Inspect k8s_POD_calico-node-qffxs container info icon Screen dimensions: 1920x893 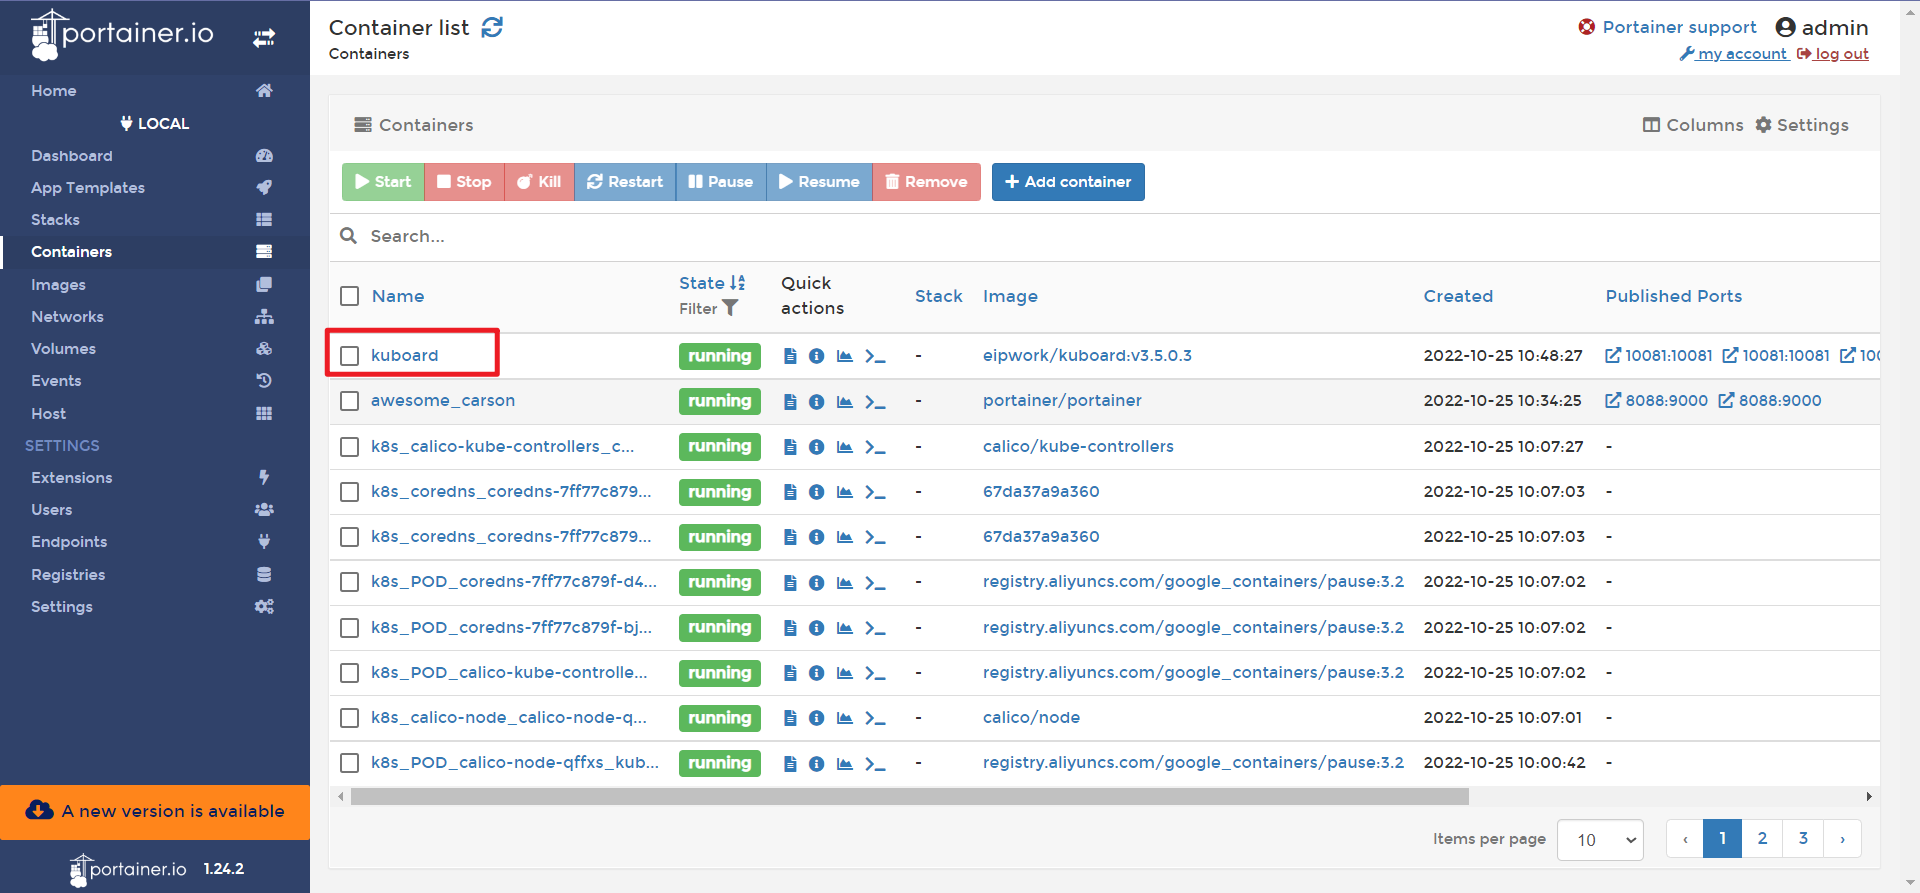816,763
